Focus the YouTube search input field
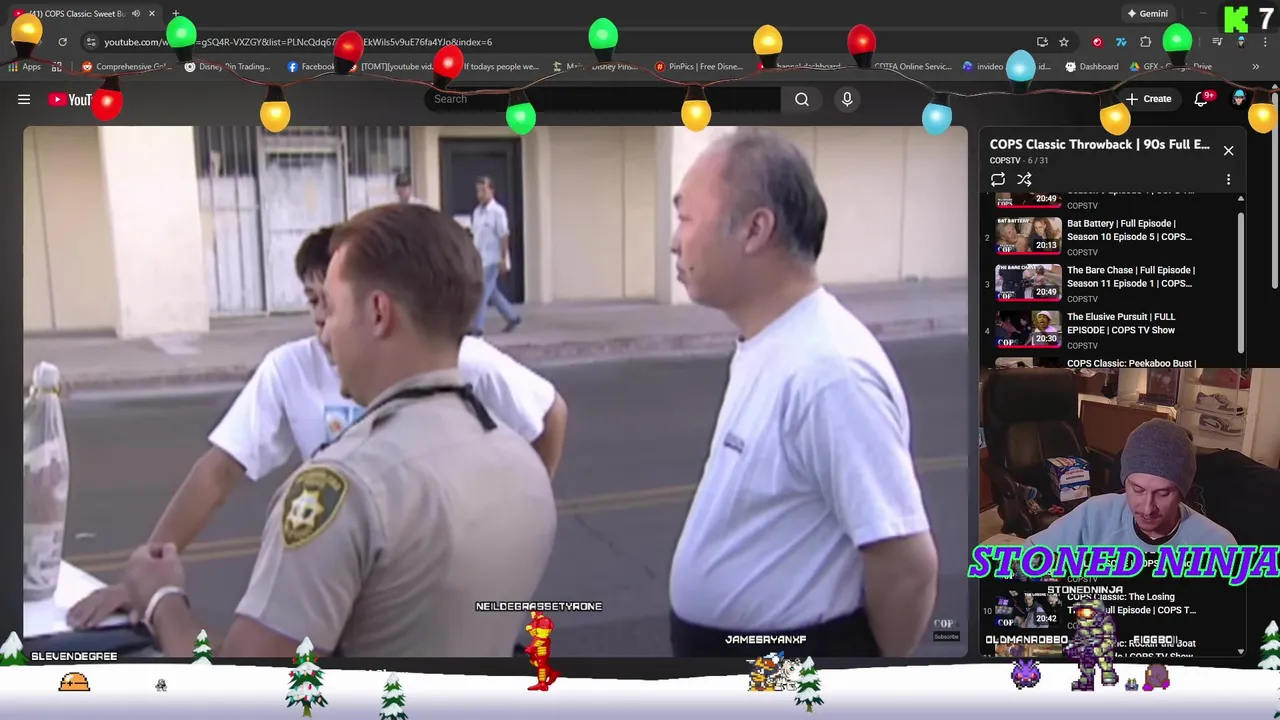 tap(603, 99)
